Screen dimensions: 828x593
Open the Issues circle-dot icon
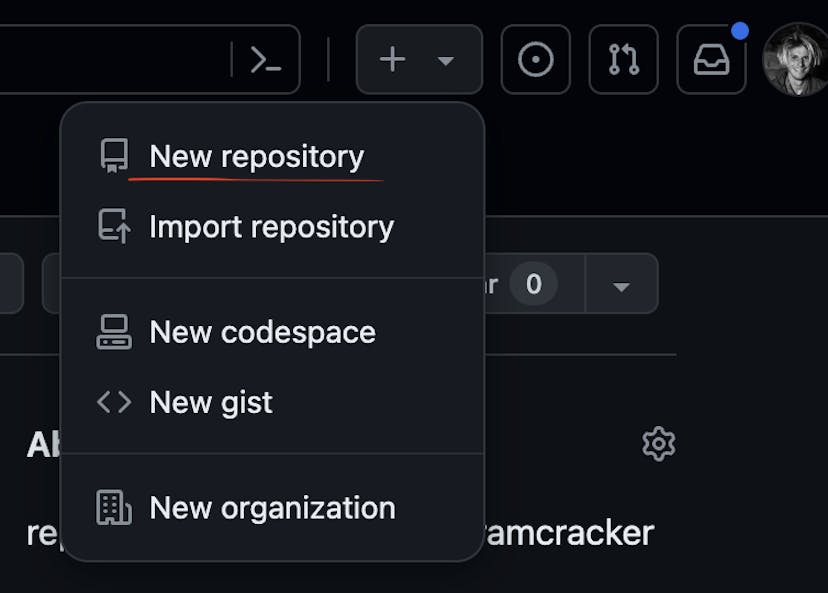[536, 60]
